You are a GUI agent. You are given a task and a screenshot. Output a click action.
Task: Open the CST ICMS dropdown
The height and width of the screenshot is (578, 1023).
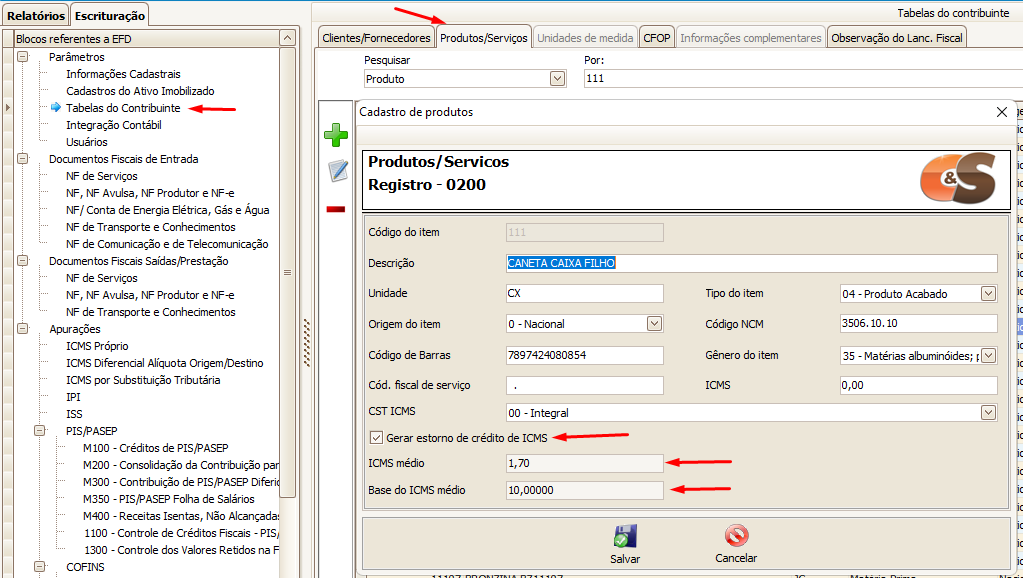click(x=988, y=412)
